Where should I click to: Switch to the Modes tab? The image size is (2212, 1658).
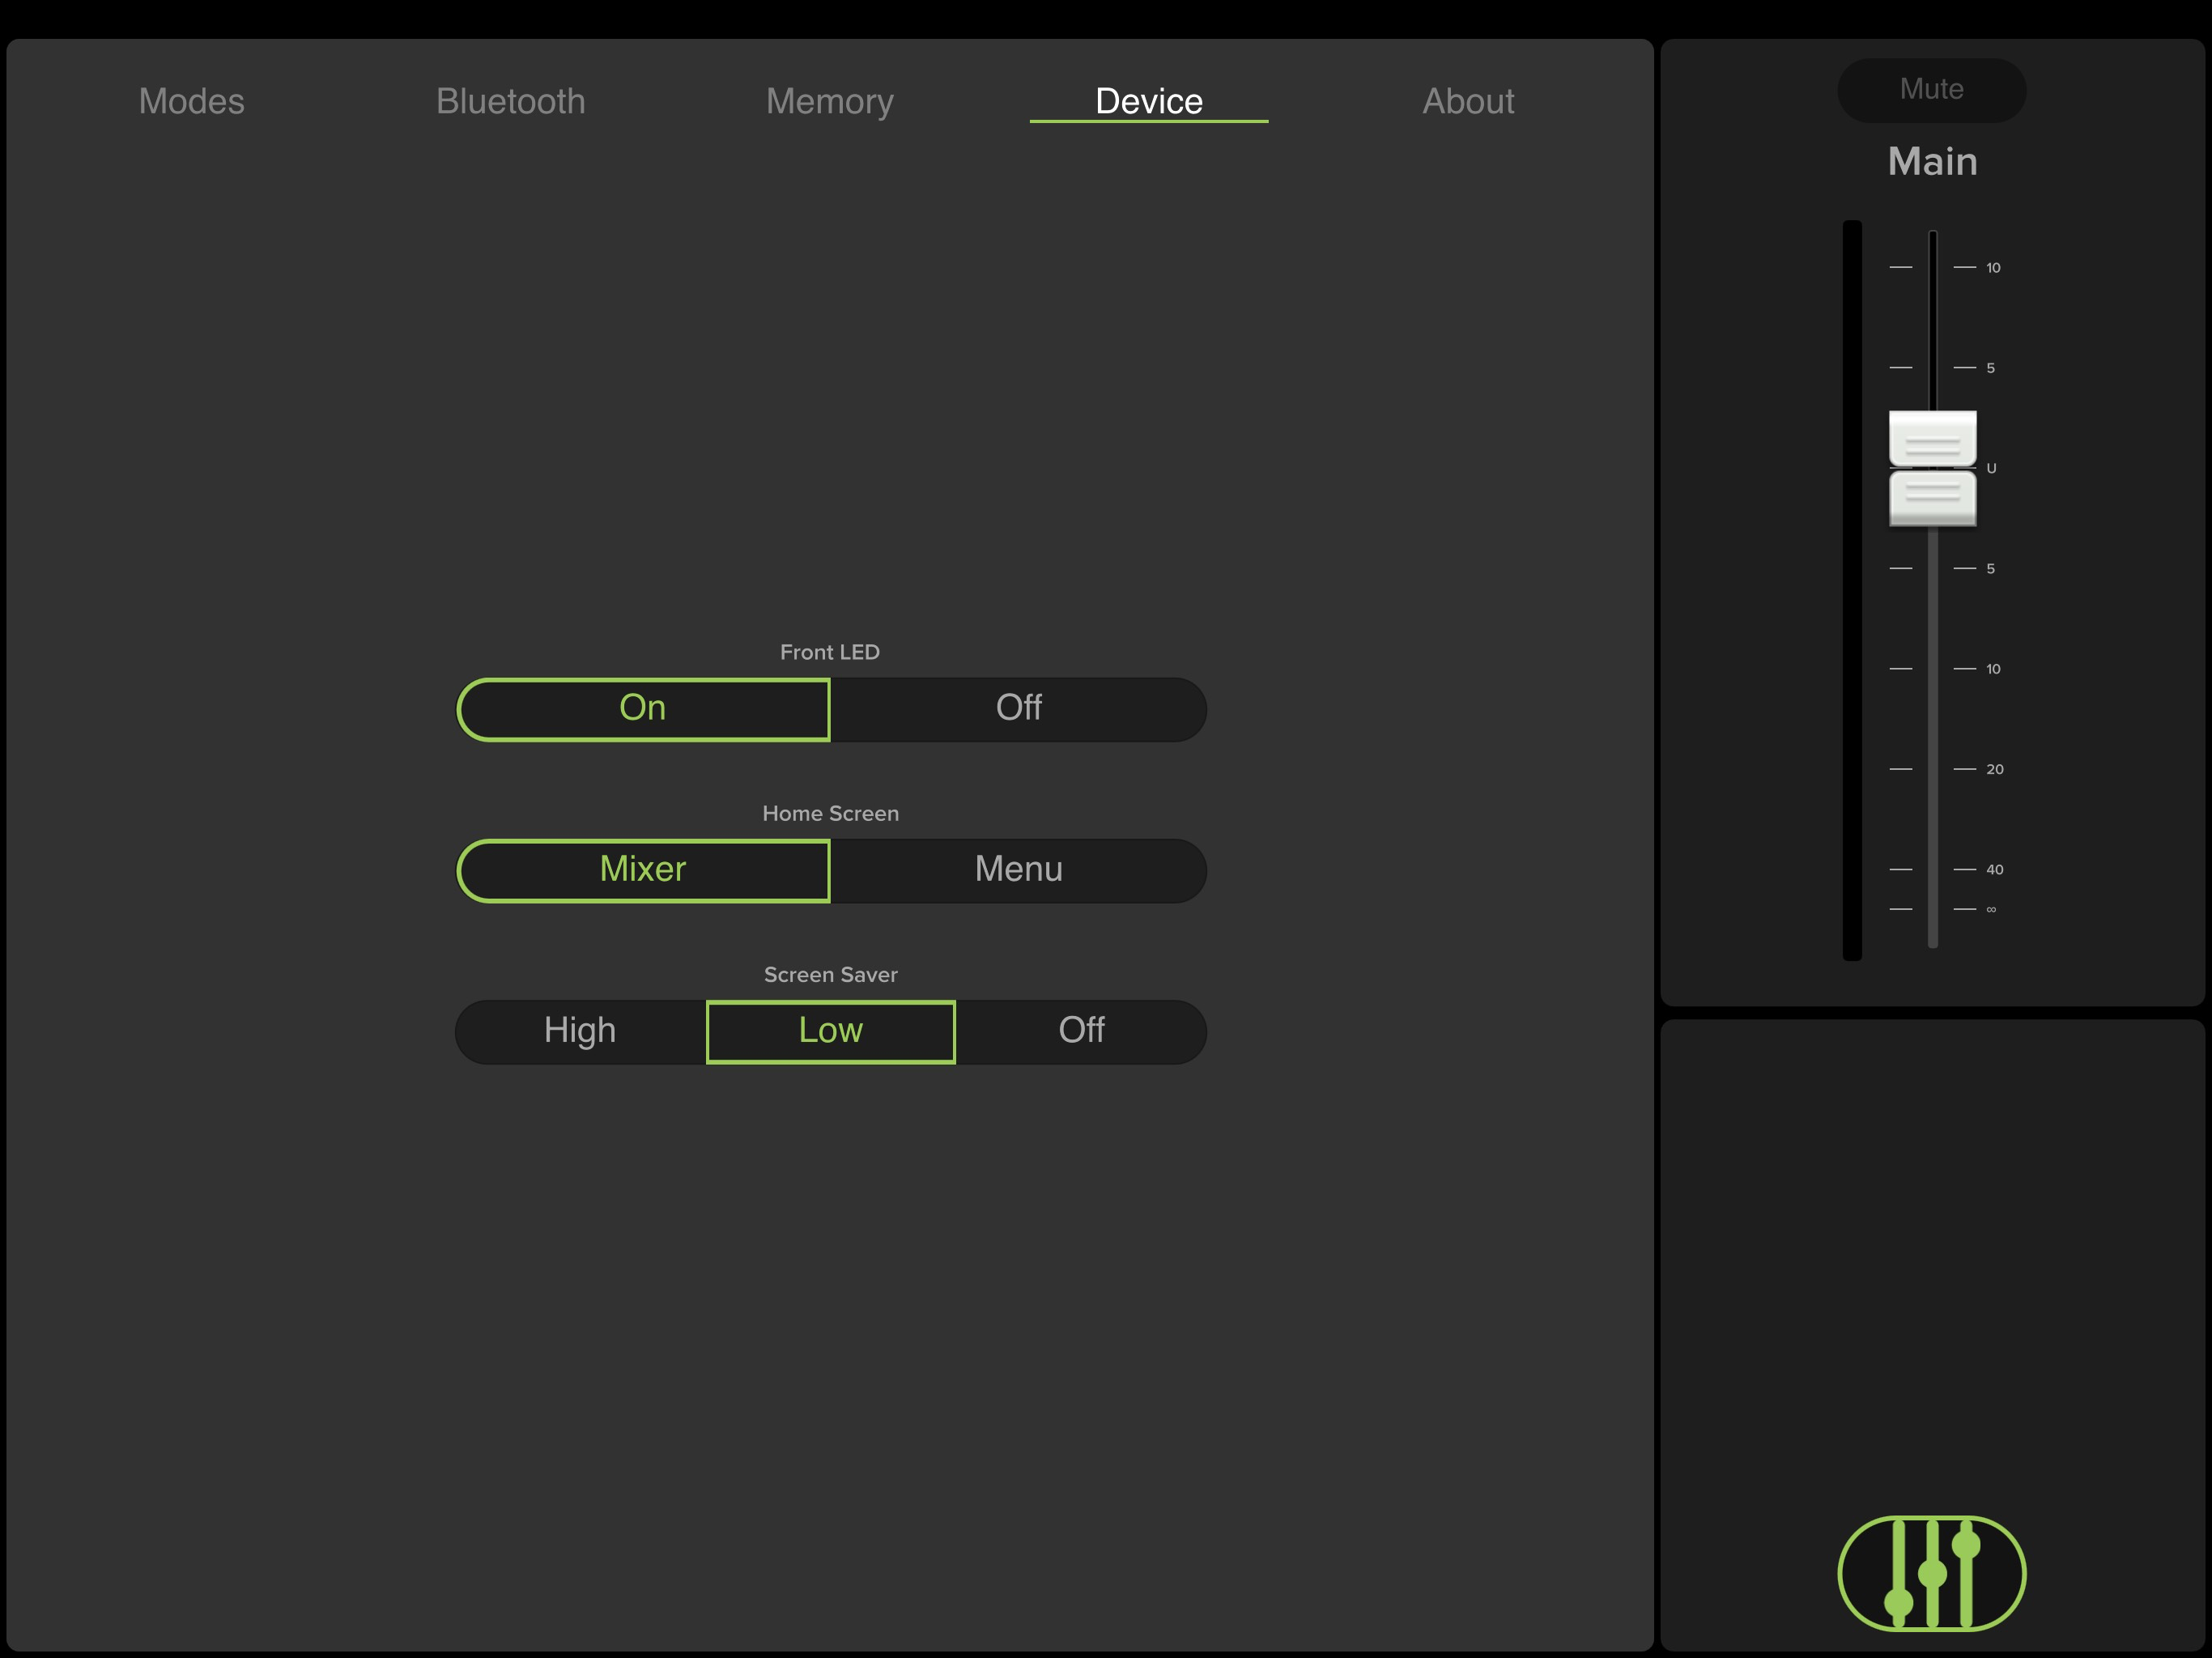(x=191, y=101)
